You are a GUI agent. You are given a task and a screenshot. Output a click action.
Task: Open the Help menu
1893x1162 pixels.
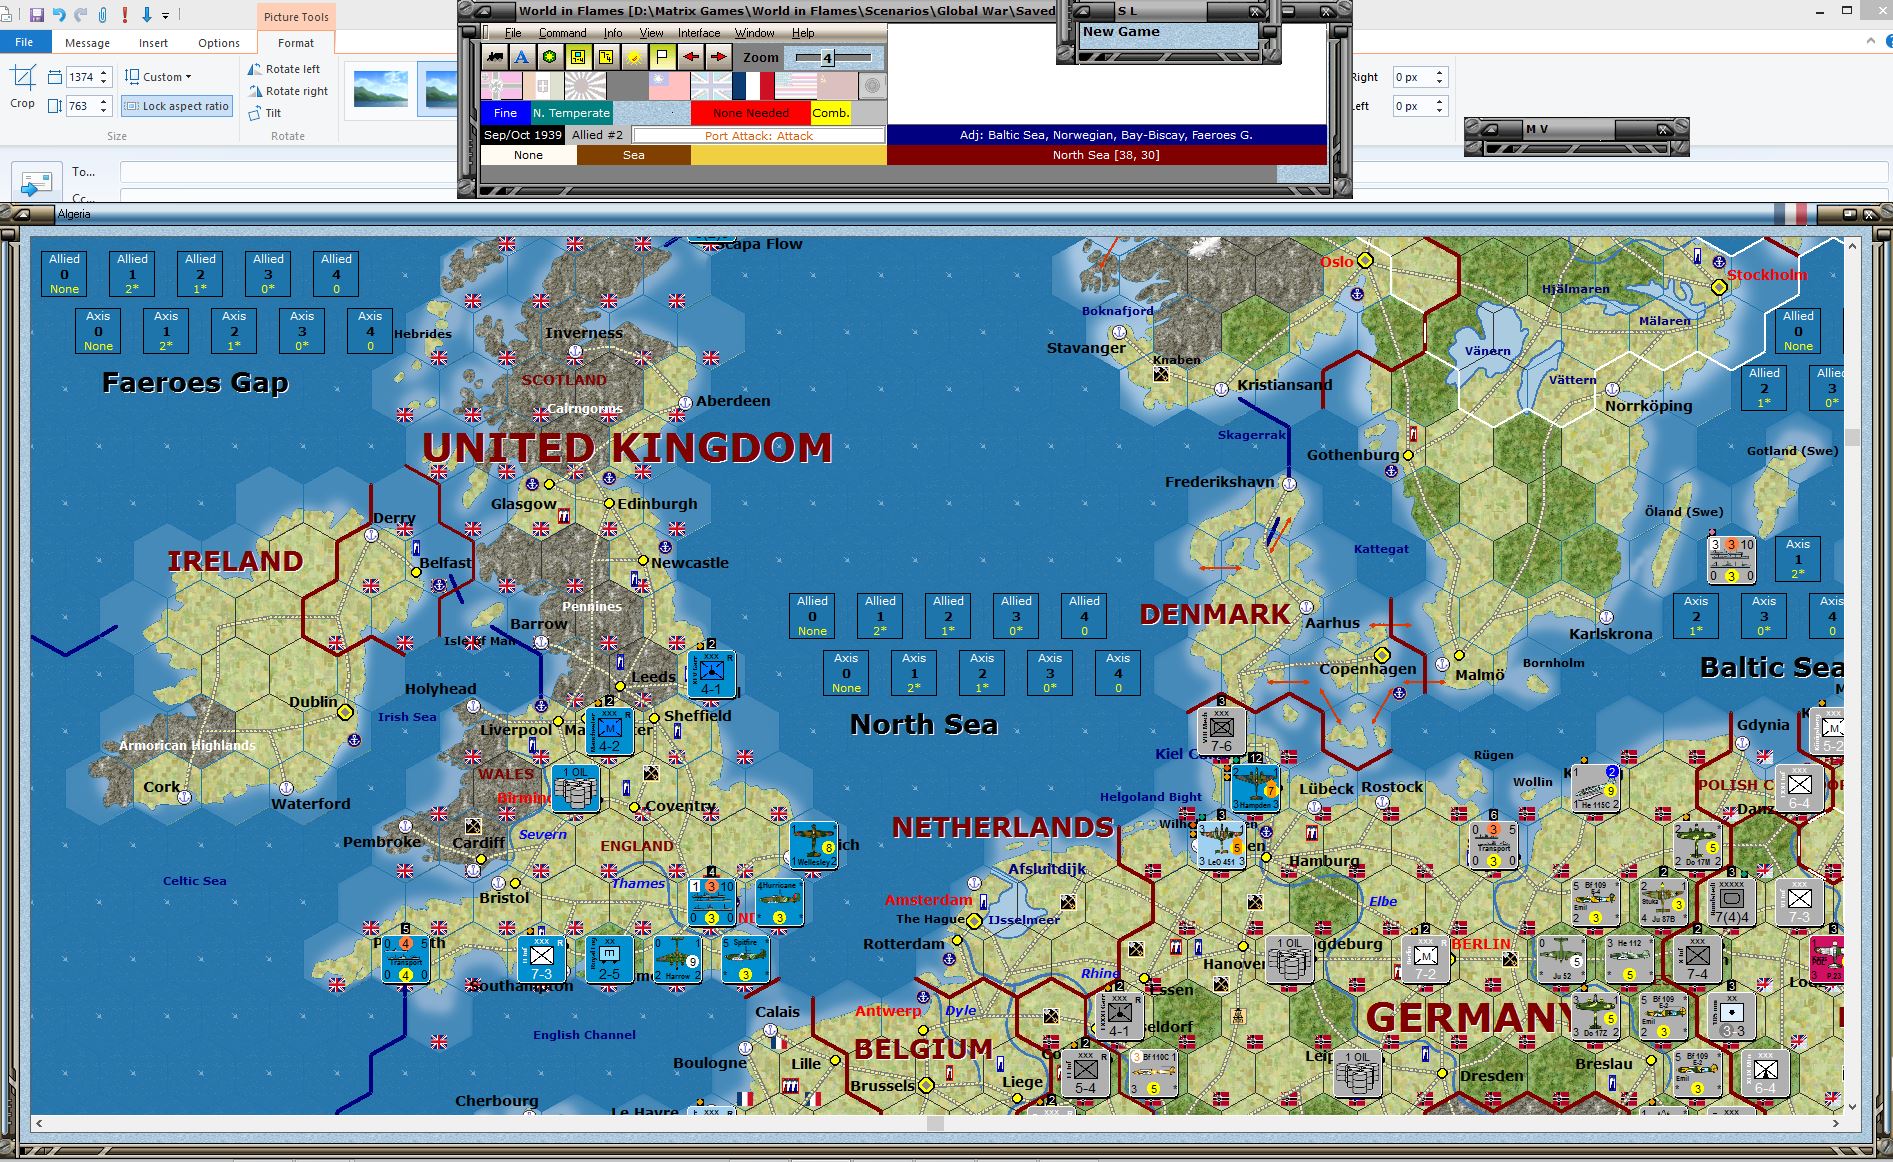pos(803,33)
